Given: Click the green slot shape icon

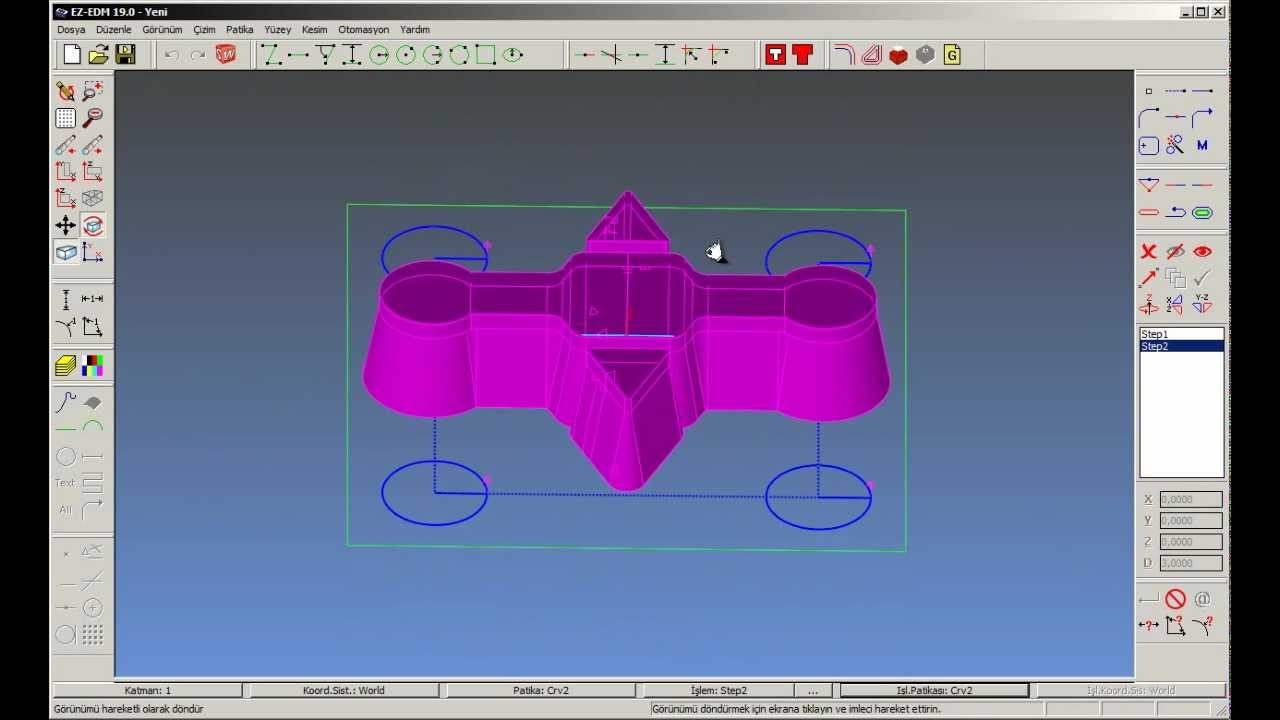Looking at the screenshot, I should point(1202,212).
